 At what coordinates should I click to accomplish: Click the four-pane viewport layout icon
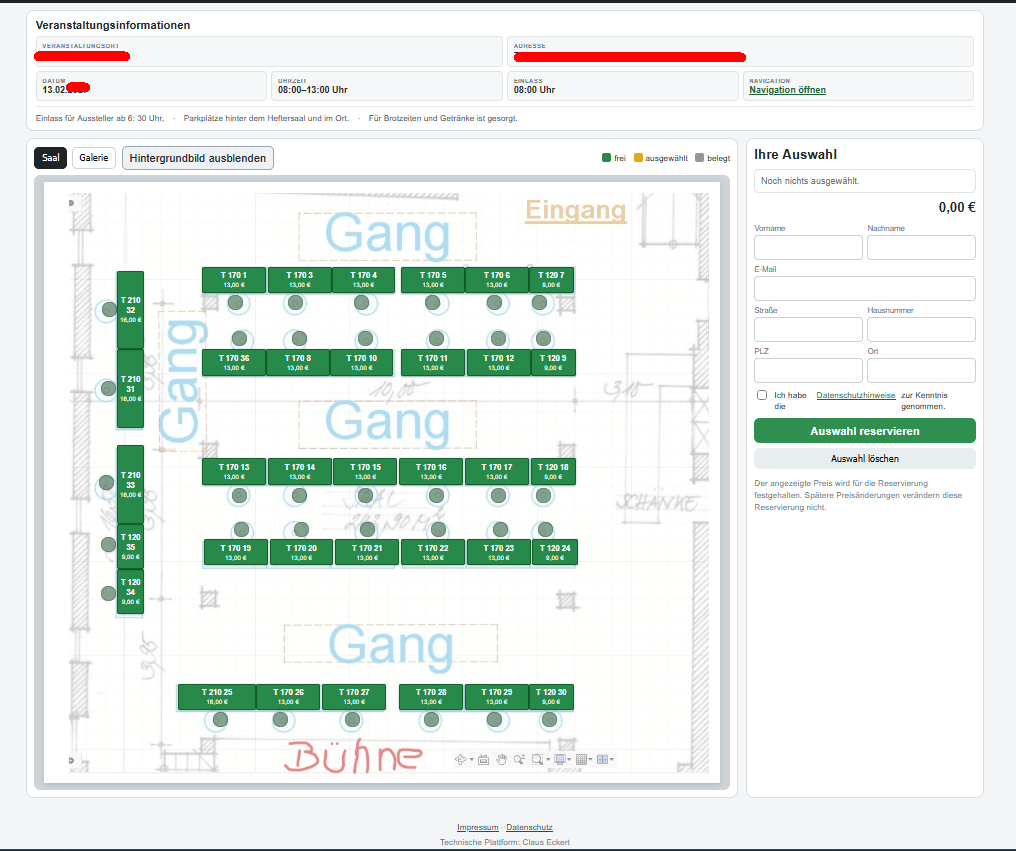tap(603, 759)
